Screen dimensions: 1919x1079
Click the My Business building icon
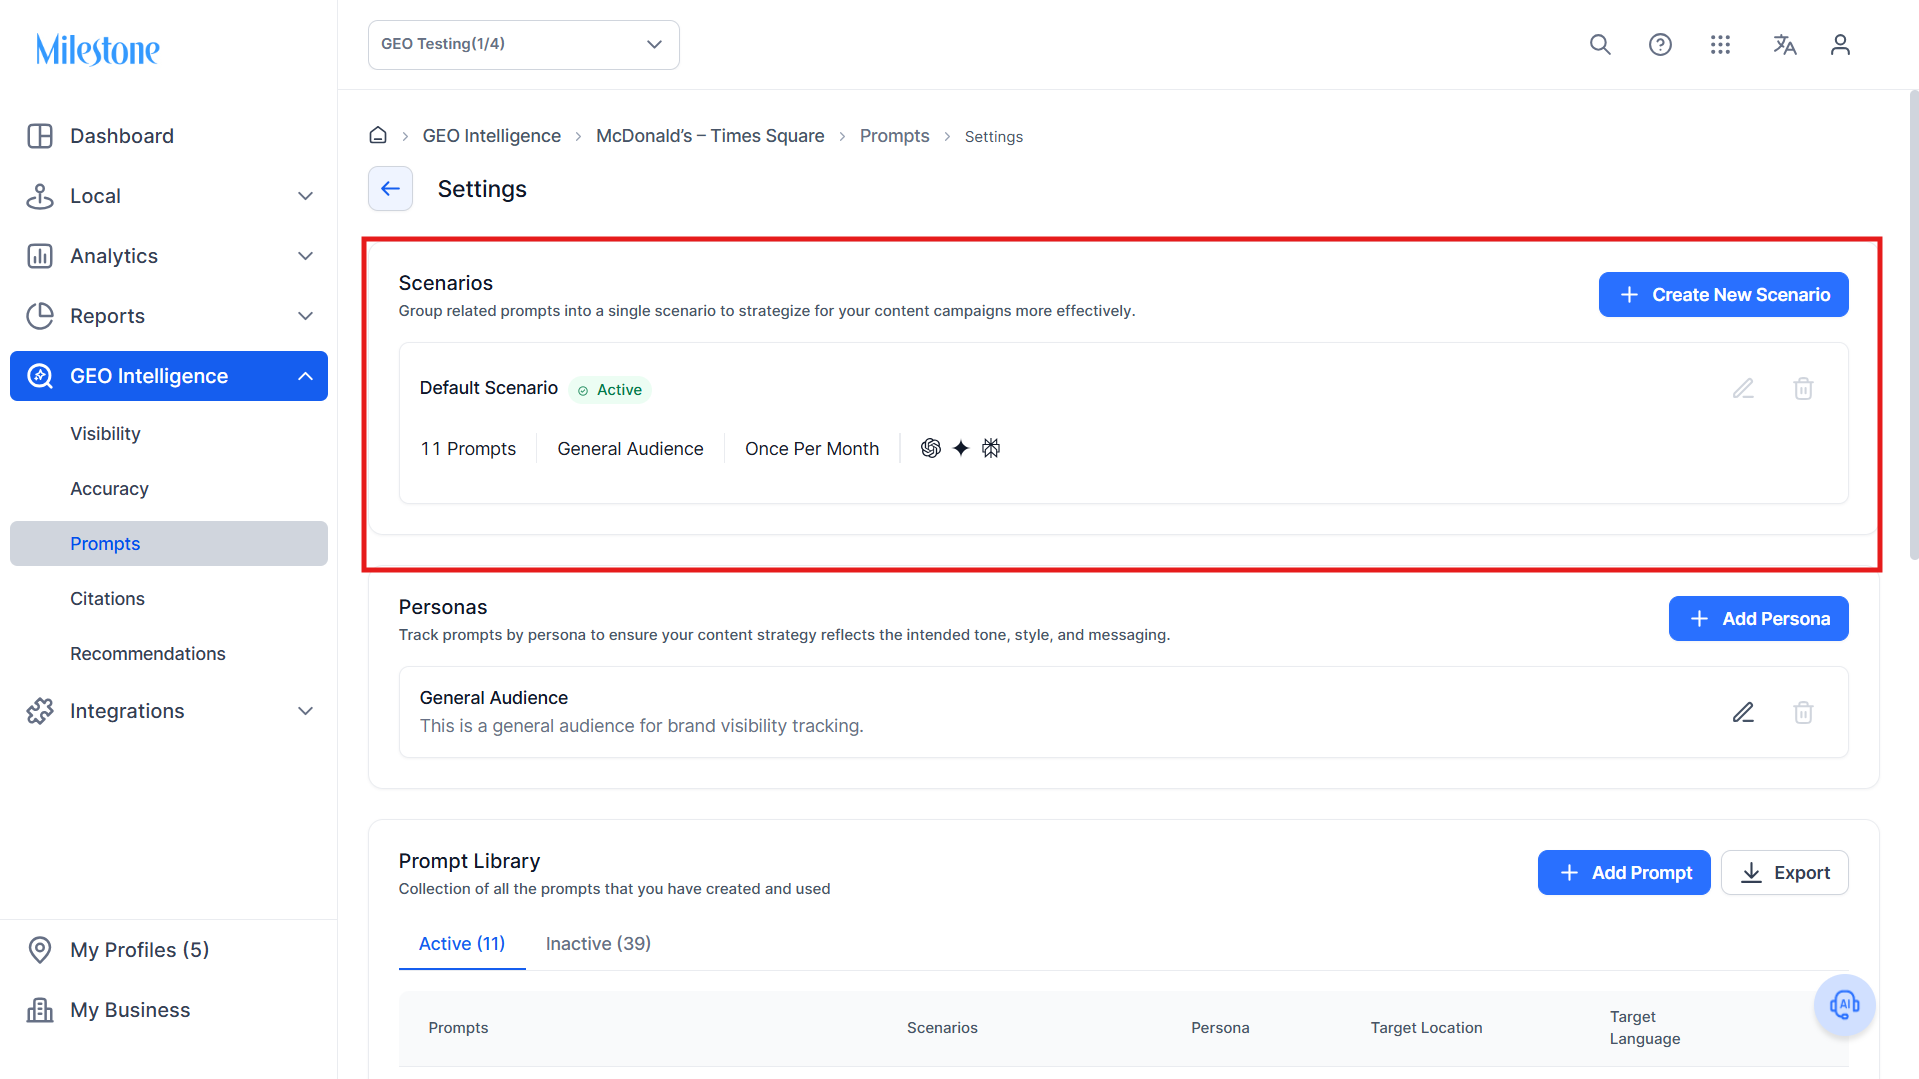click(40, 1010)
